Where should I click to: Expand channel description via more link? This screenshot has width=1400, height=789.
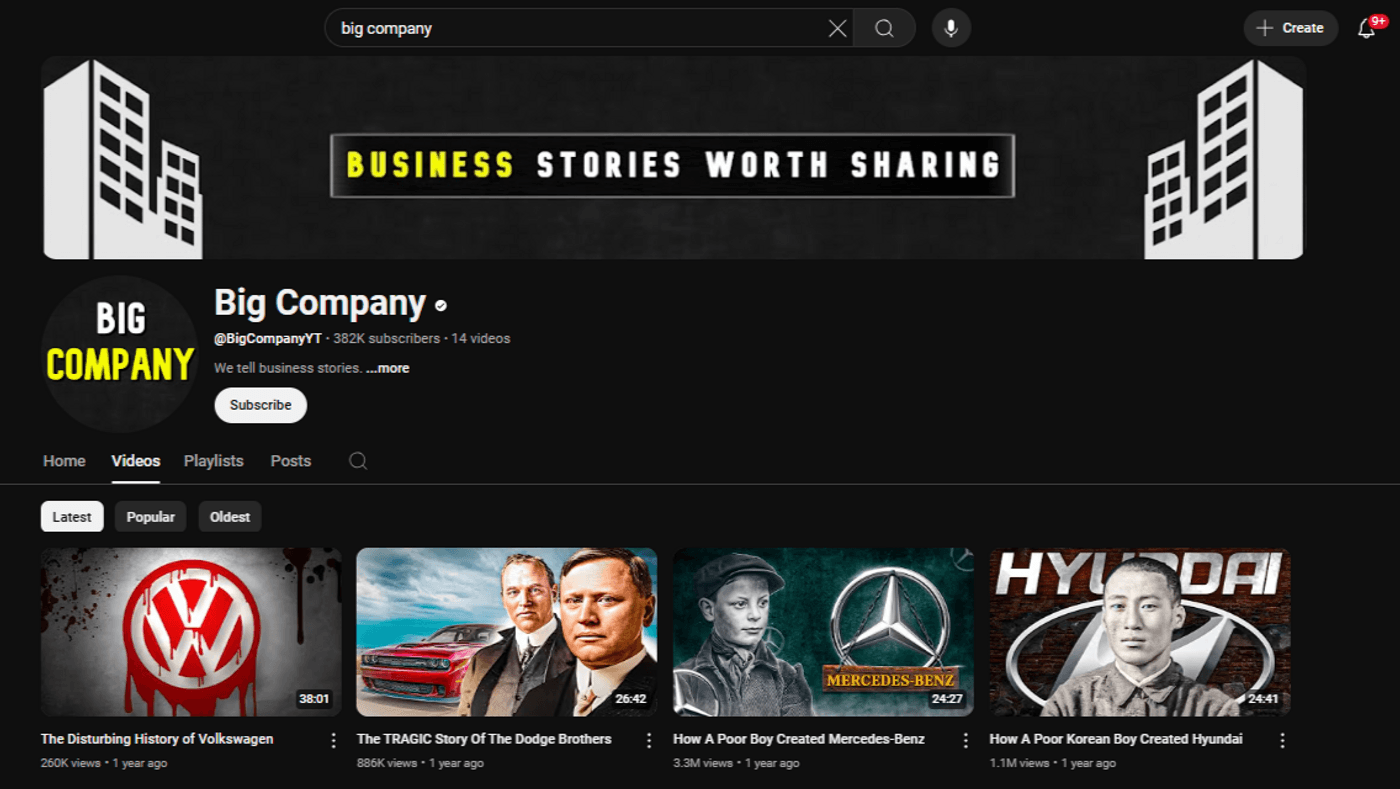point(388,368)
